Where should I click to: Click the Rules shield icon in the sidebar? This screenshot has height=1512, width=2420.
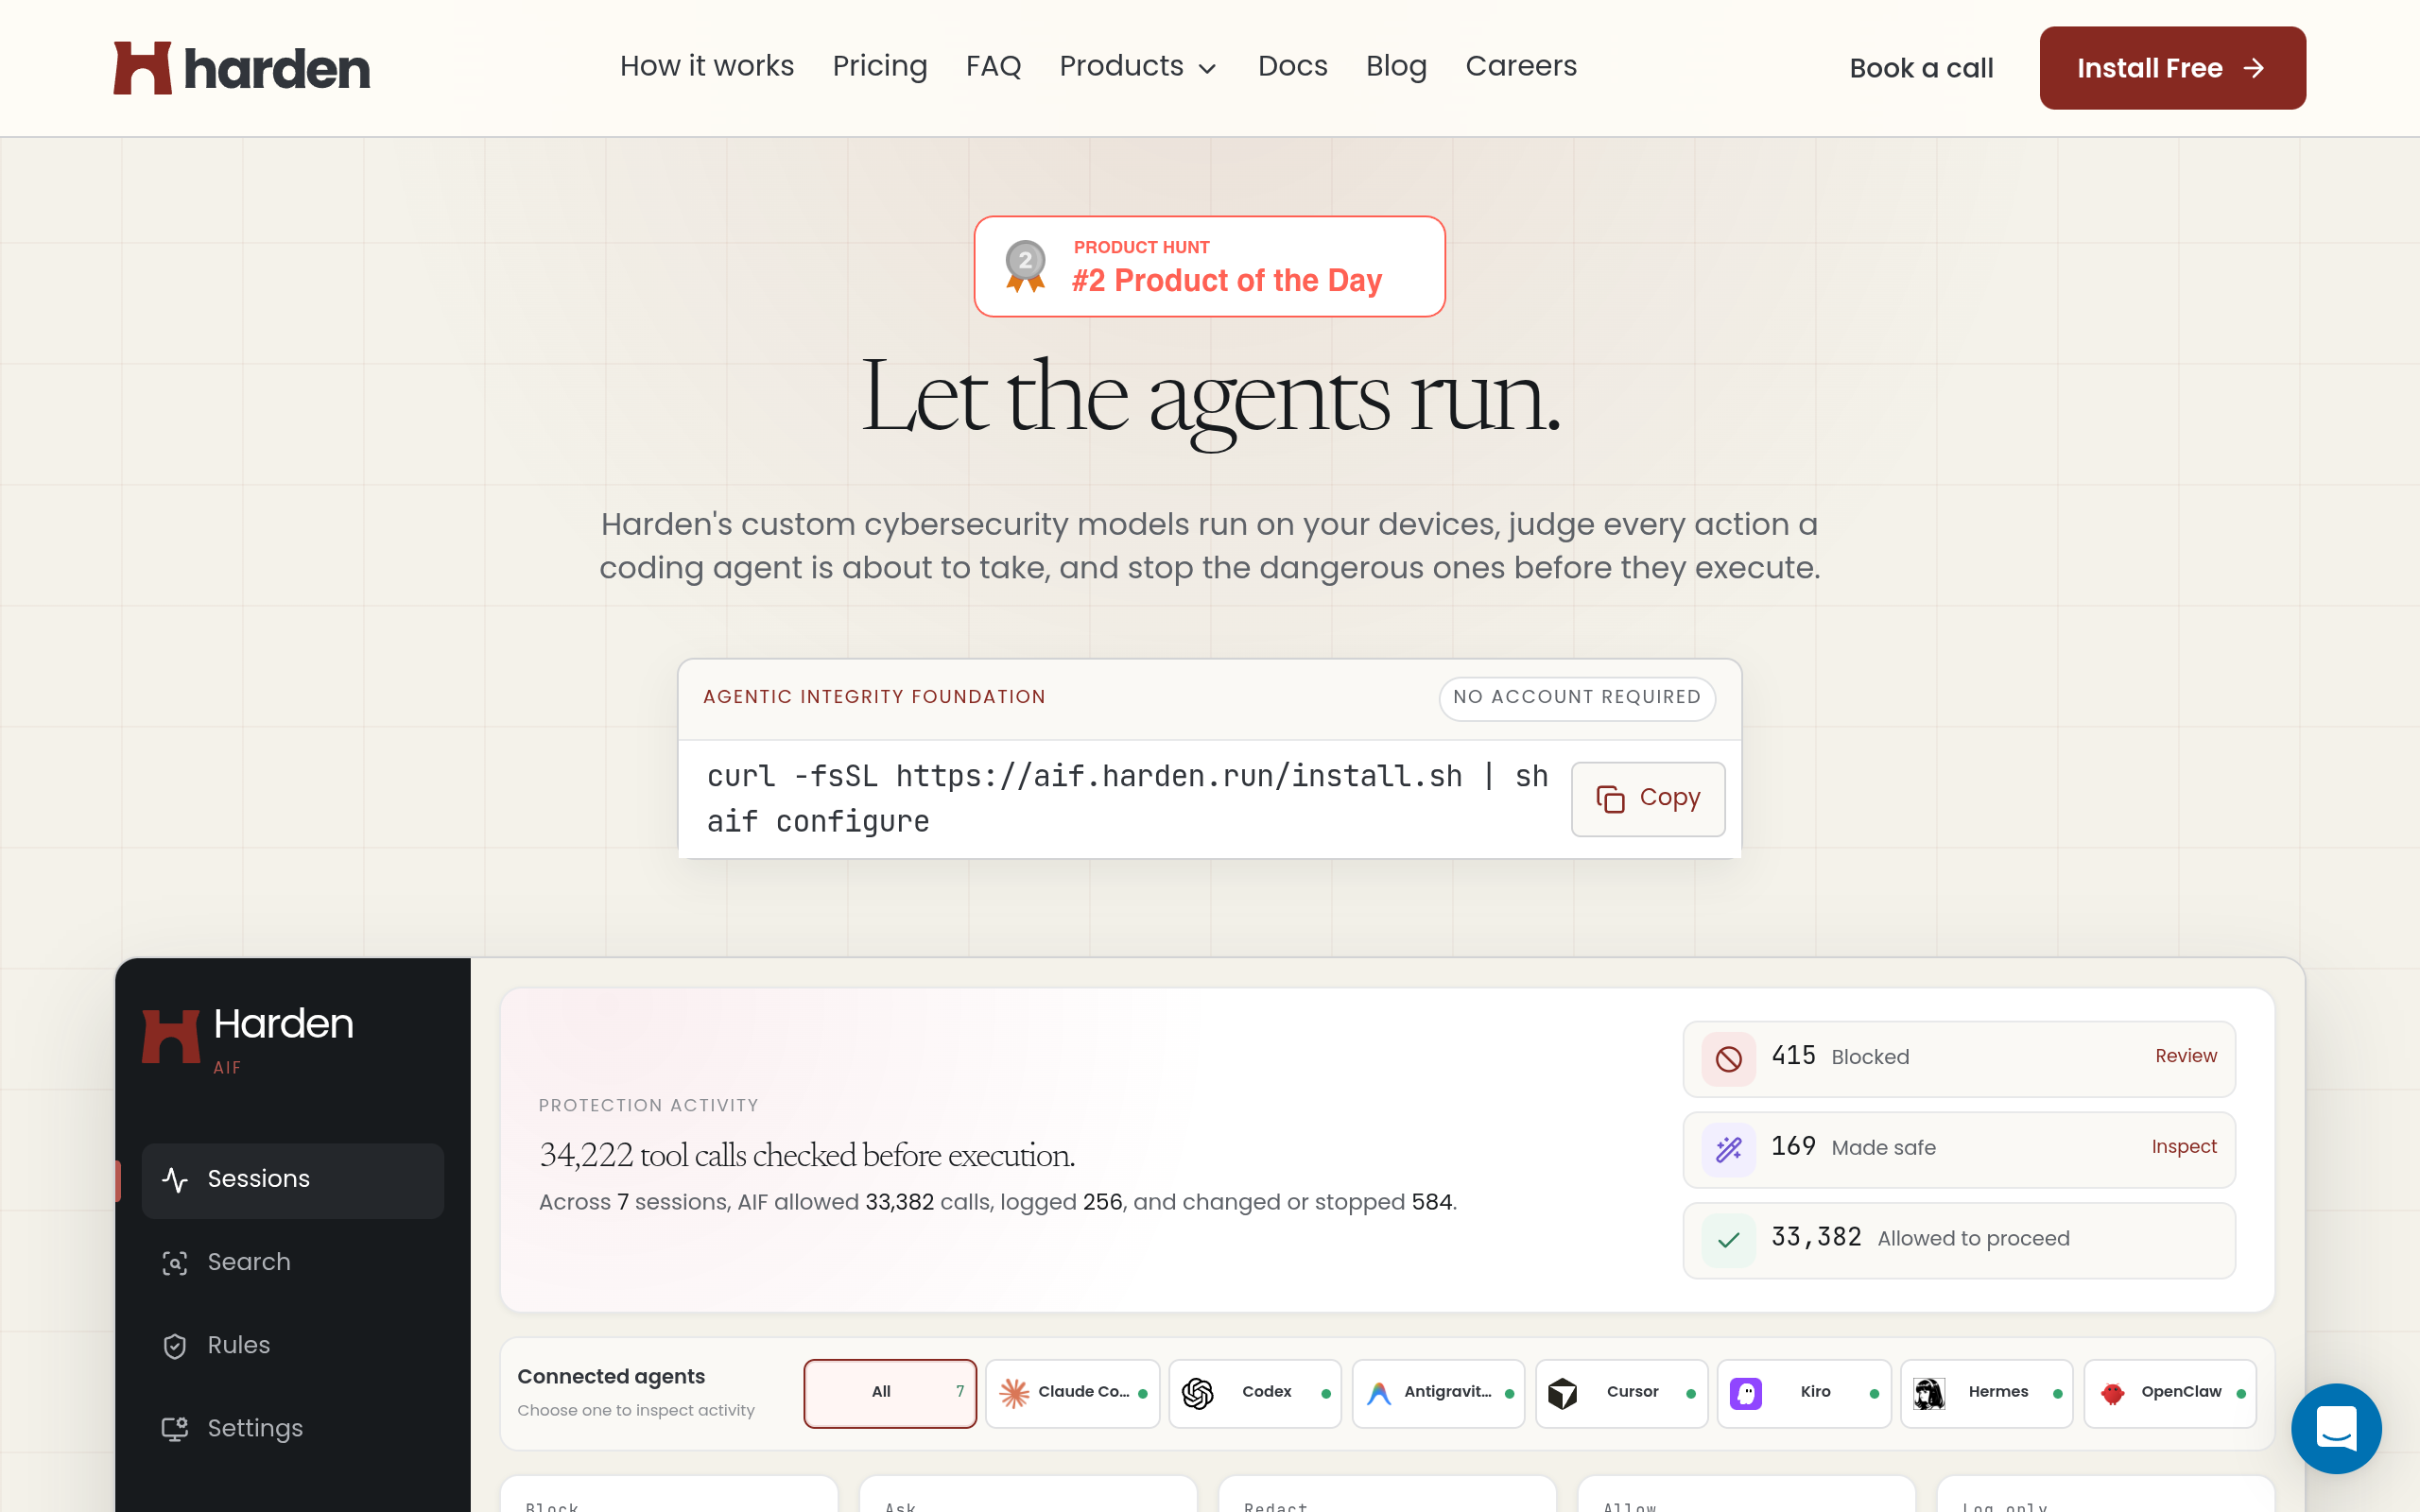tap(175, 1346)
